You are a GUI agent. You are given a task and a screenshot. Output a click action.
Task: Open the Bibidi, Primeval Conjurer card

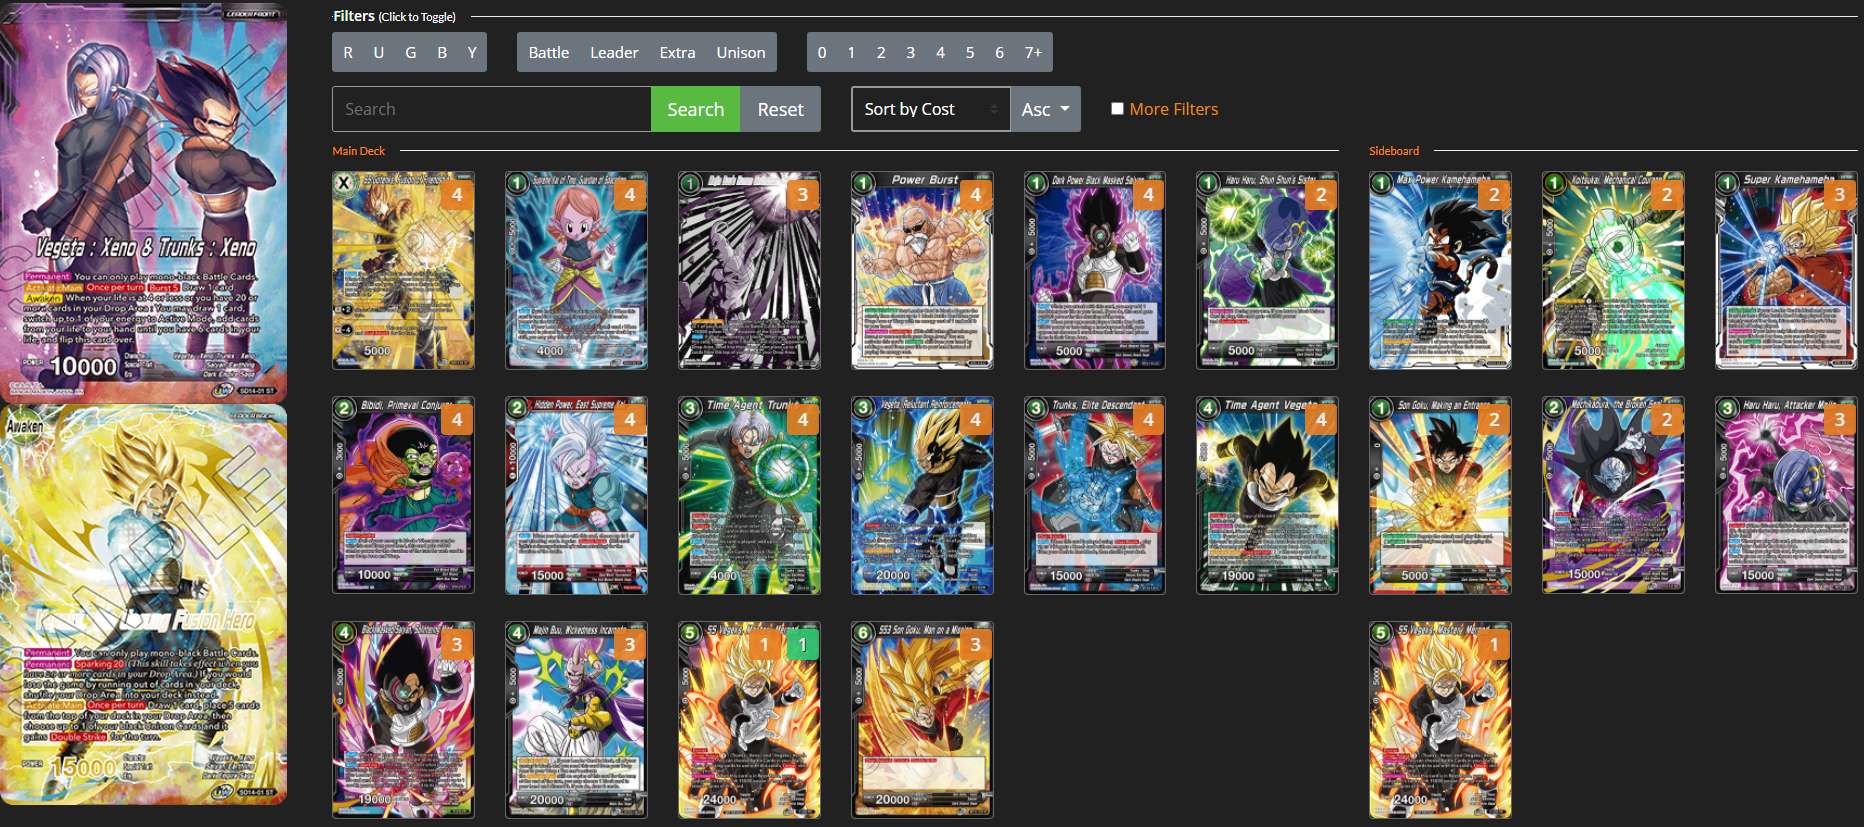[x=403, y=495]
